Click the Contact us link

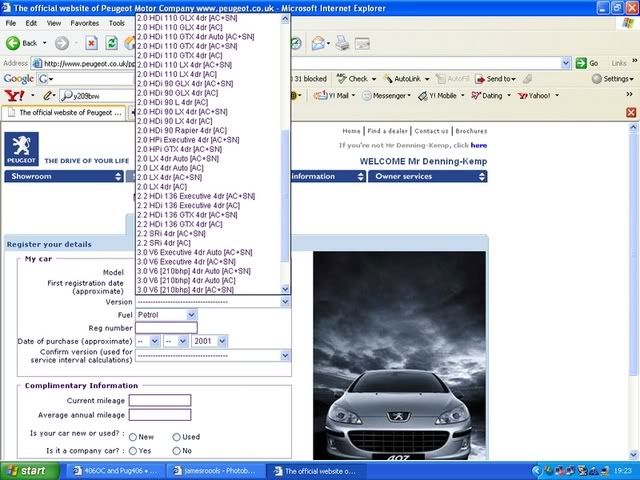431,131
